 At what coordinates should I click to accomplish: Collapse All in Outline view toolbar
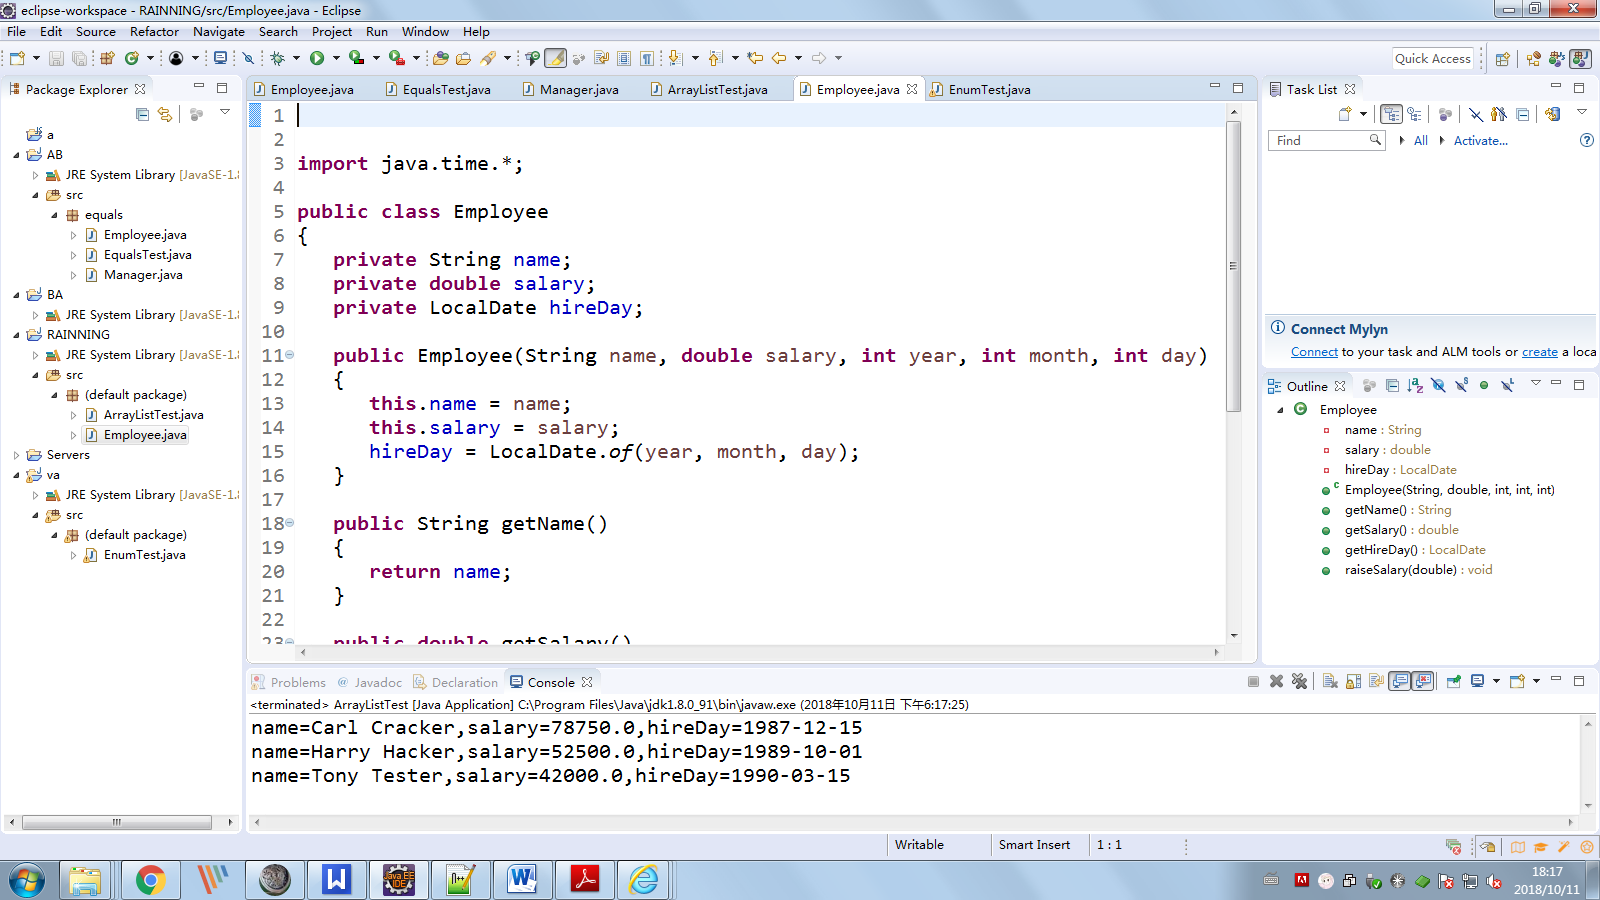coord(1392,385)
